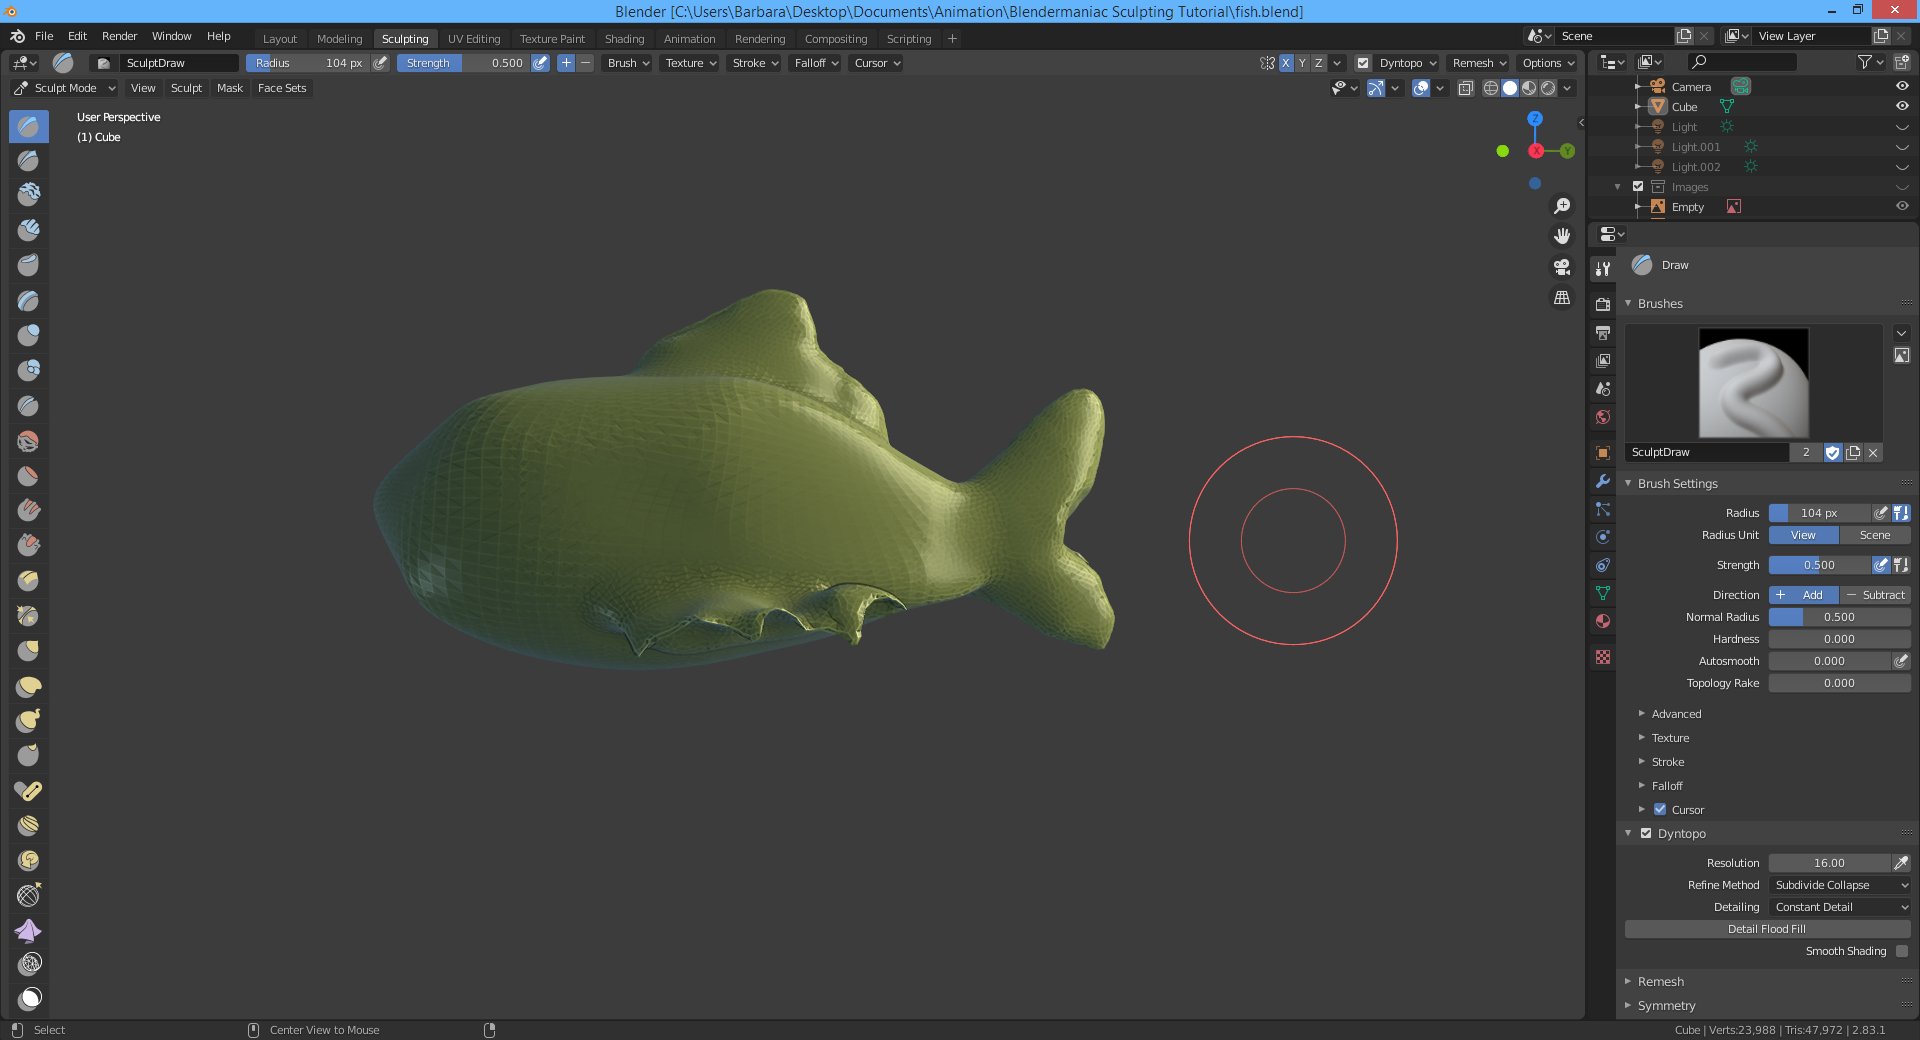Screen dimensions: 1920x1040
Task: Switch to orthographic grid view icon
Action: tap(1562, 298)
